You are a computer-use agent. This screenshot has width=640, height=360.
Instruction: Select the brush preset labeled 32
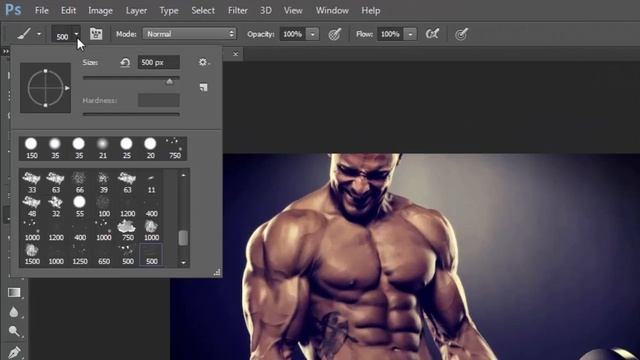[x=56, y=206]
